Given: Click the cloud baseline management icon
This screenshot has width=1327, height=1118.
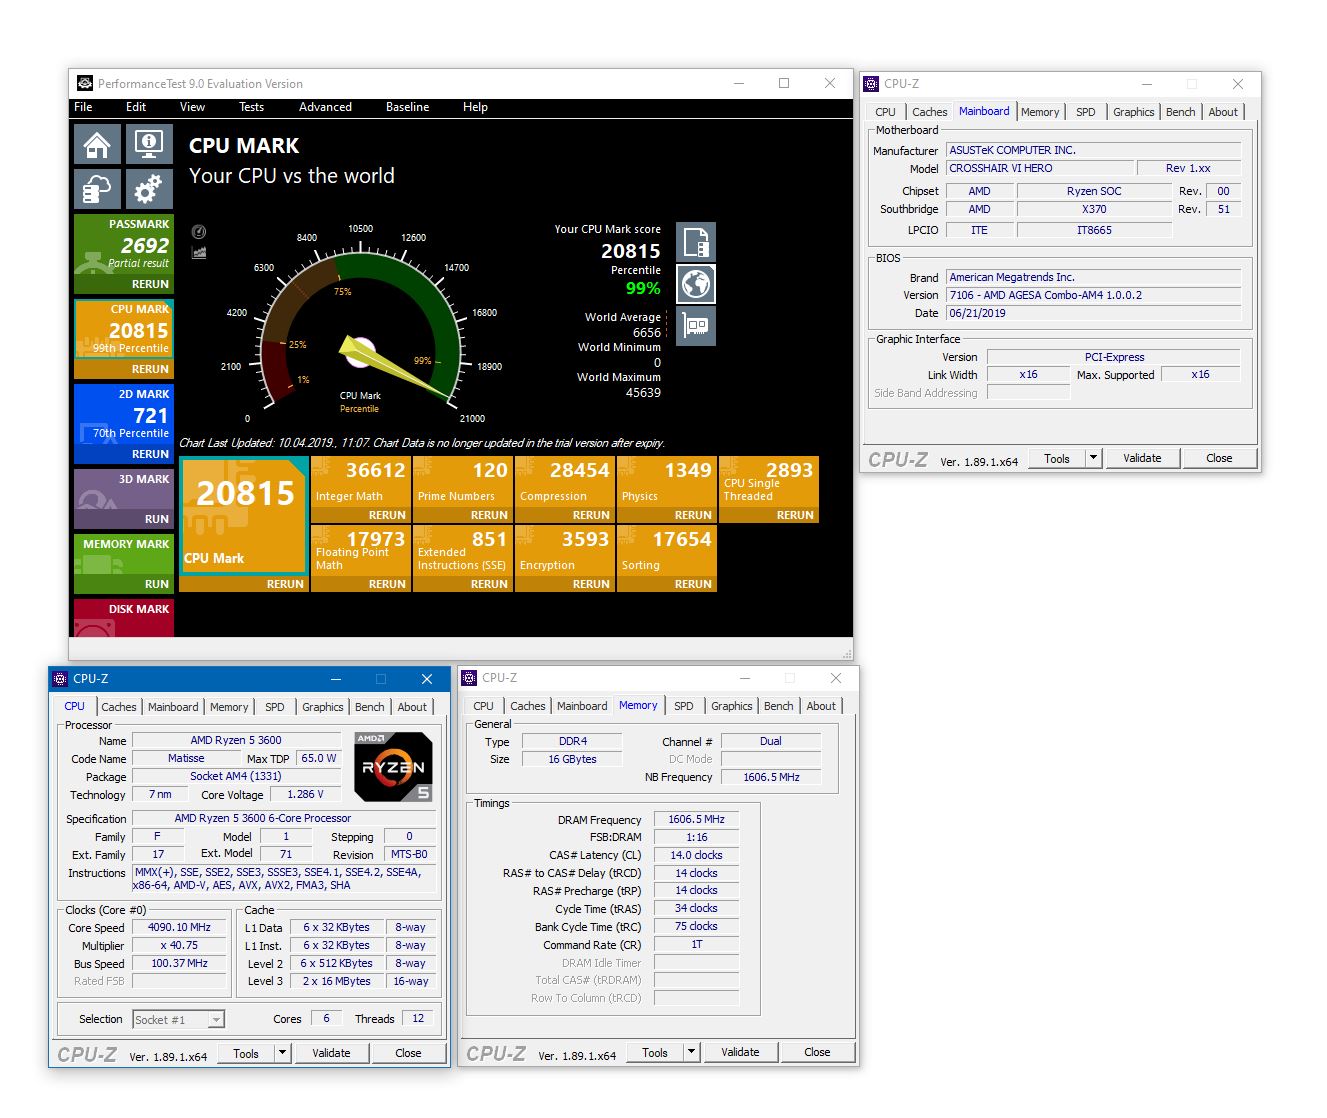Looking at the screenshot, I should coord(97,188).
